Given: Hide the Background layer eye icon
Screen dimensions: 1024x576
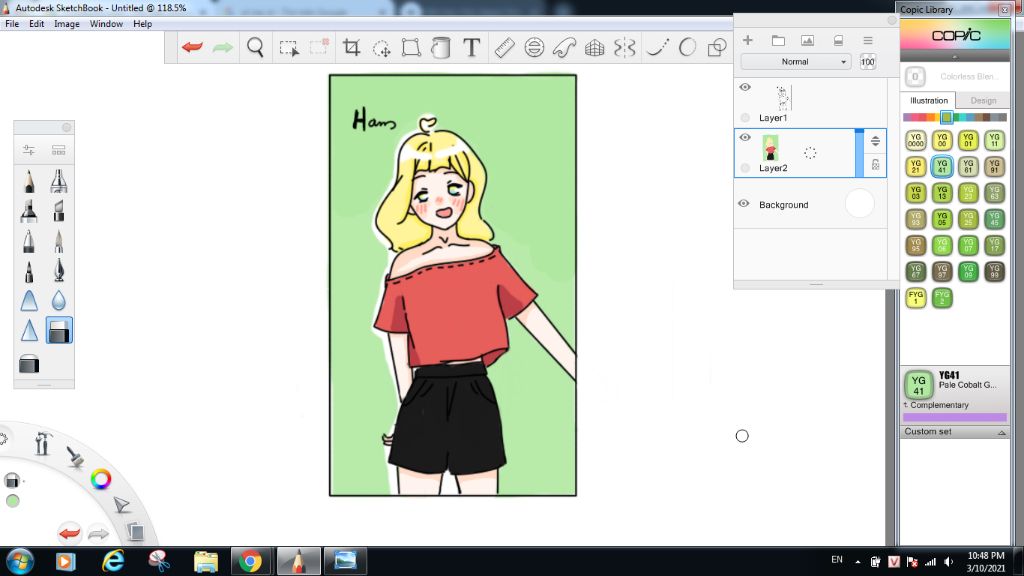Looking at the screenshot, I should 744,204.
